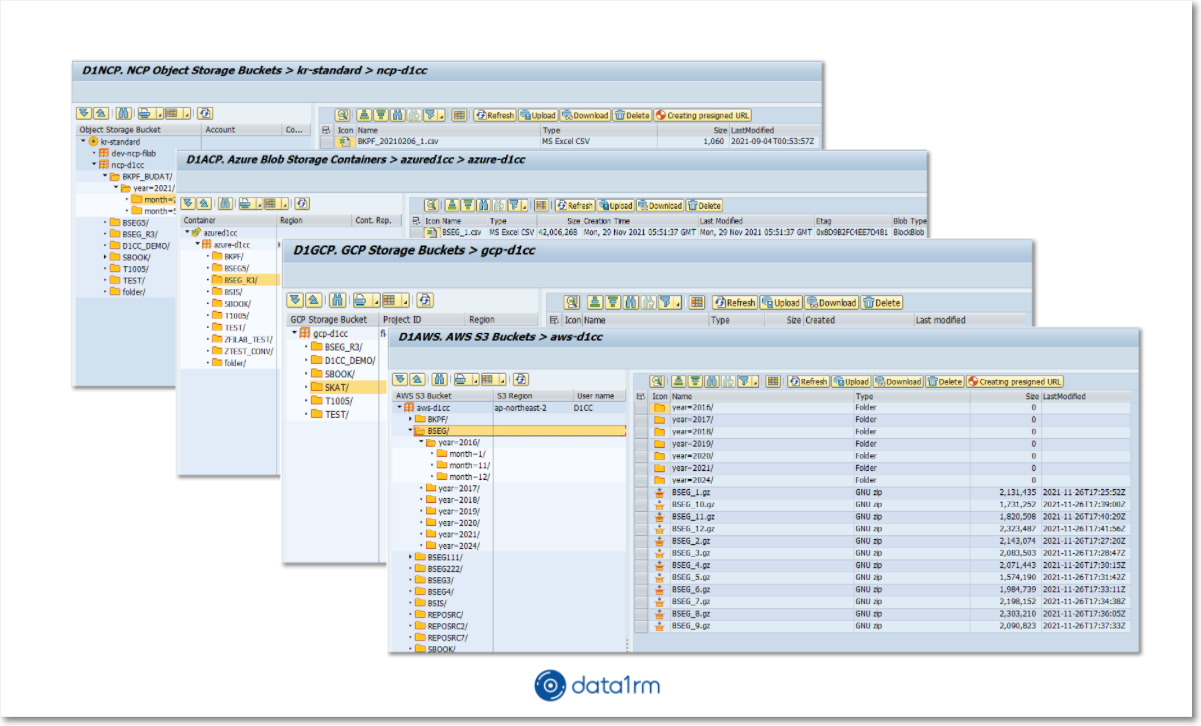Click layout grid icon in AWS file toolbar

pos(773,381)
